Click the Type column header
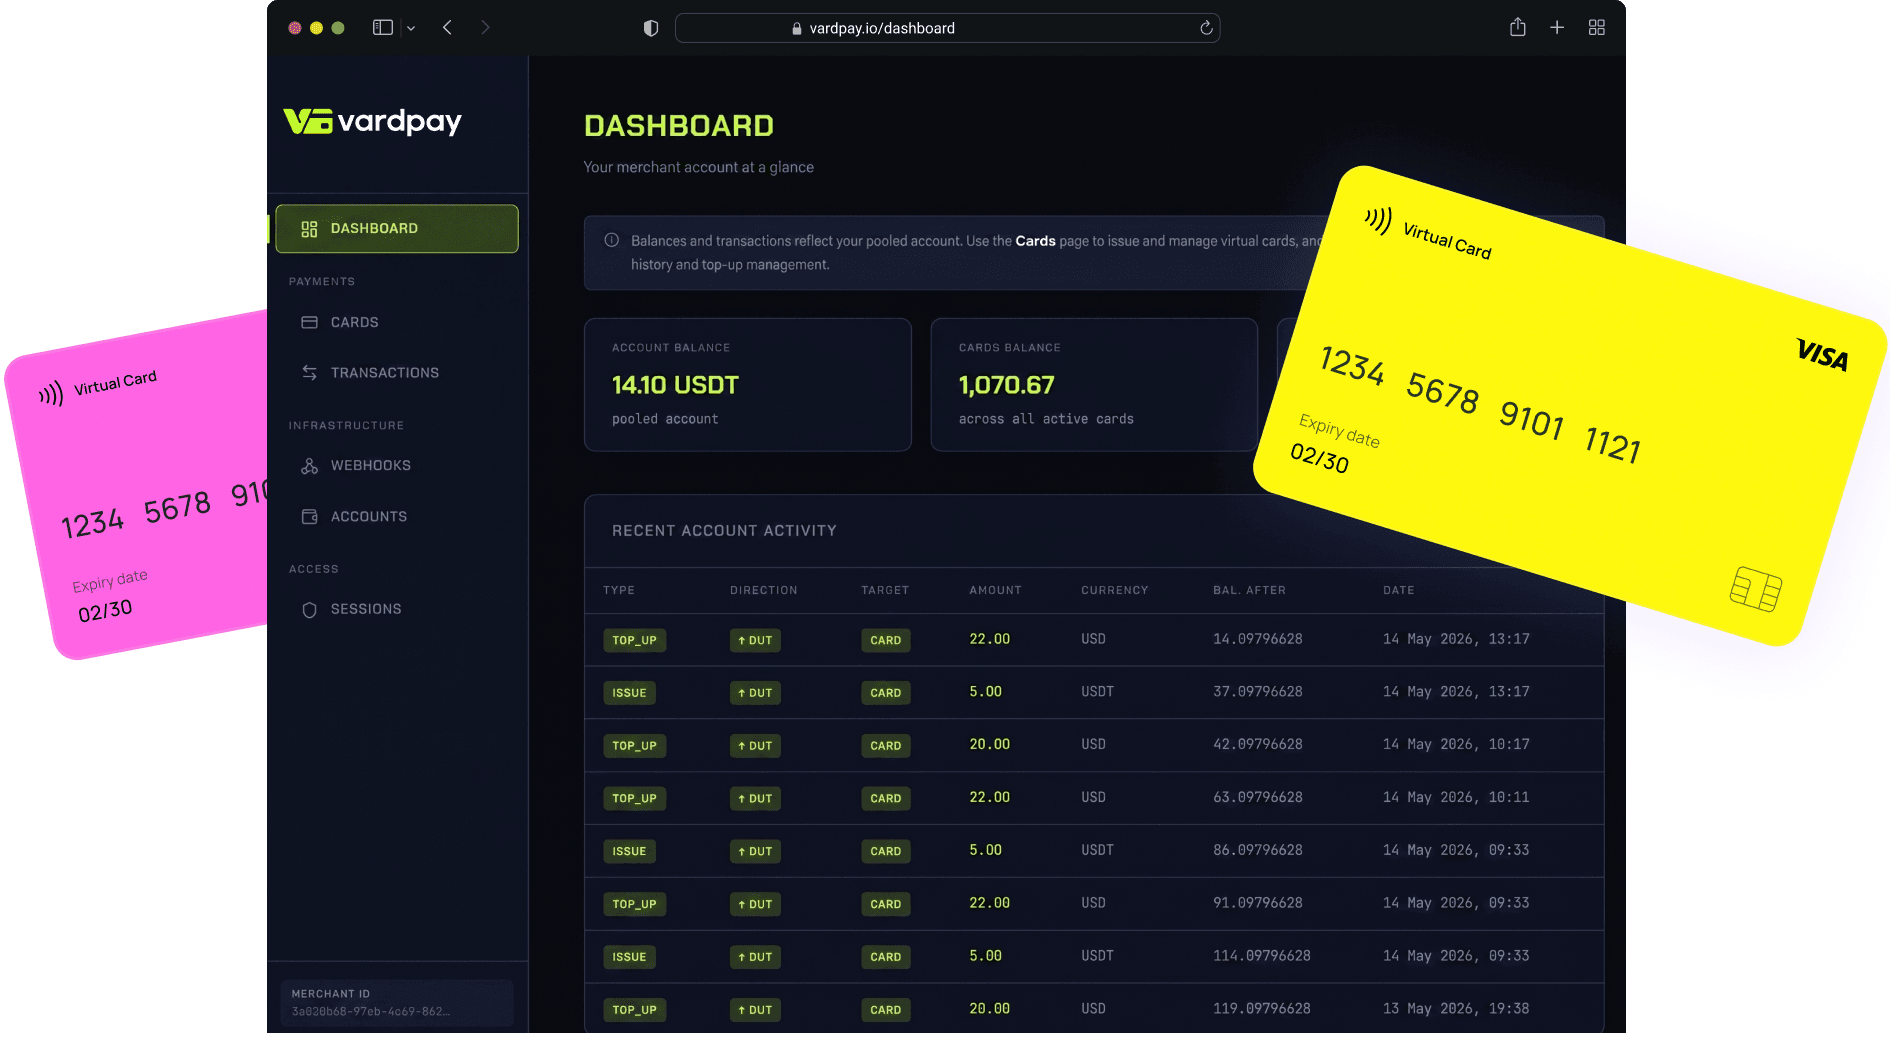This screenshot has height=1038, width=1890. click(x=619, y=590)
